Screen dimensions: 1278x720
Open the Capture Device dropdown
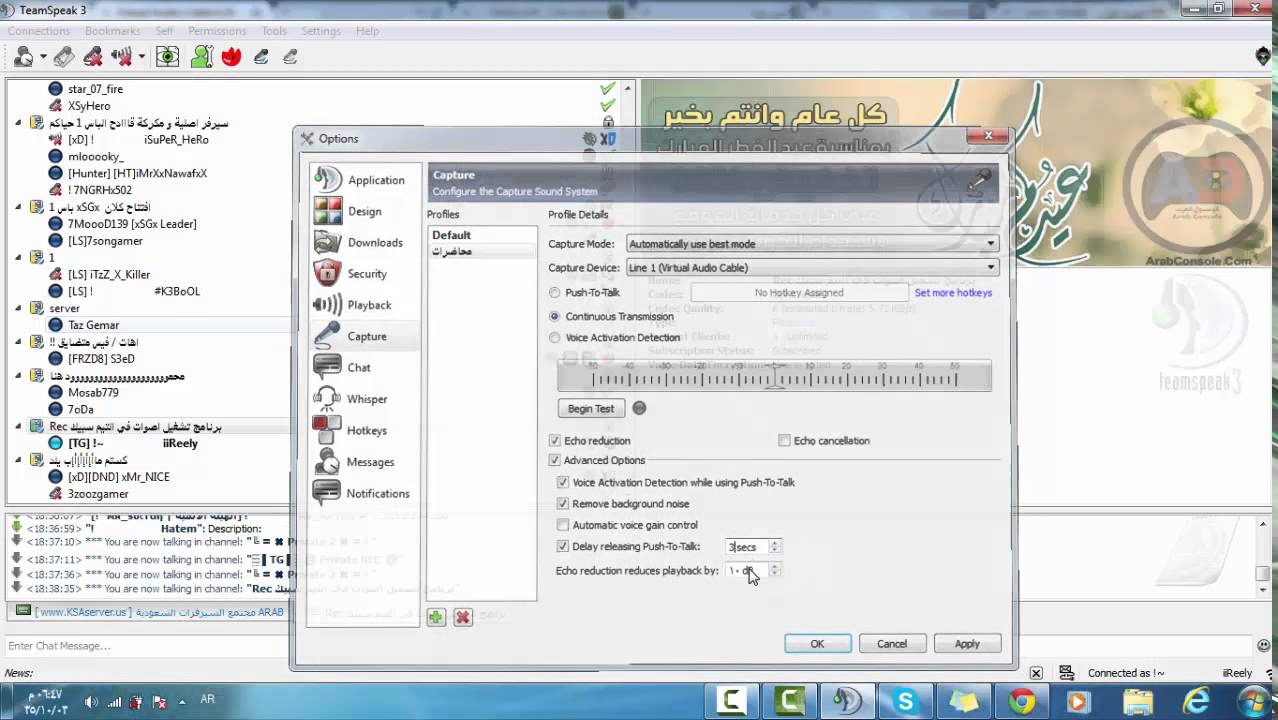pyautogui.click(x=812, y=267)
